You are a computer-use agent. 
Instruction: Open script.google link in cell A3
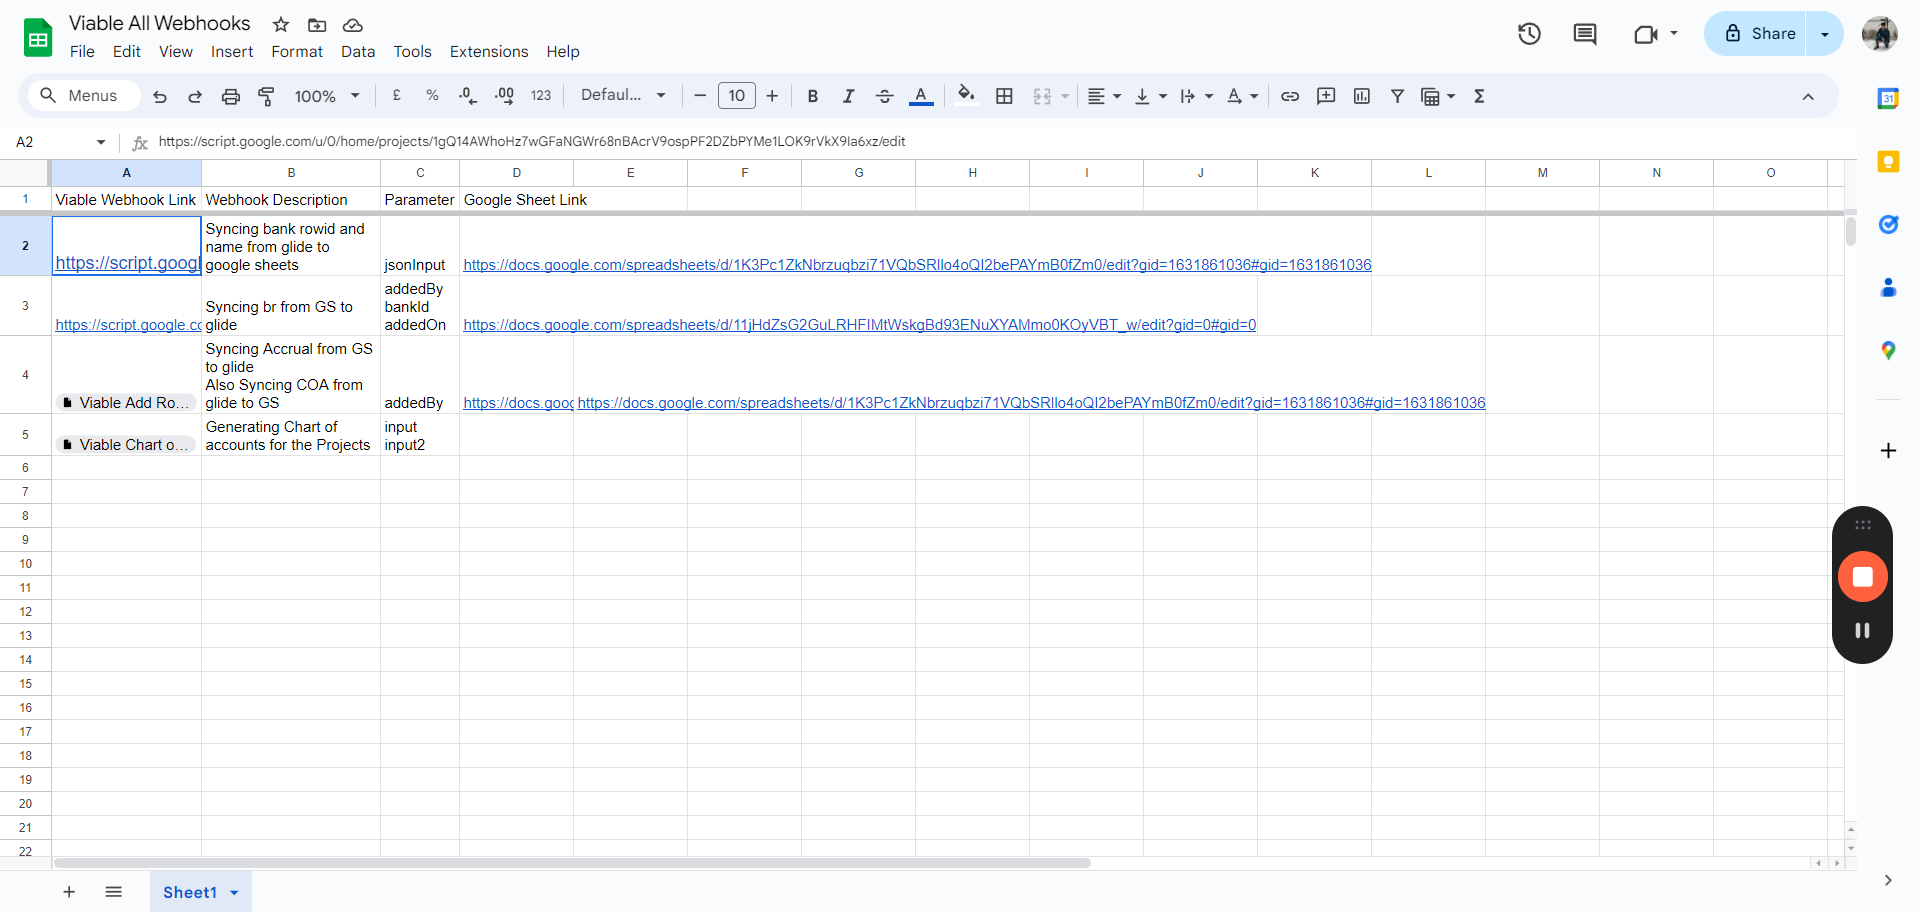point(127,325)
